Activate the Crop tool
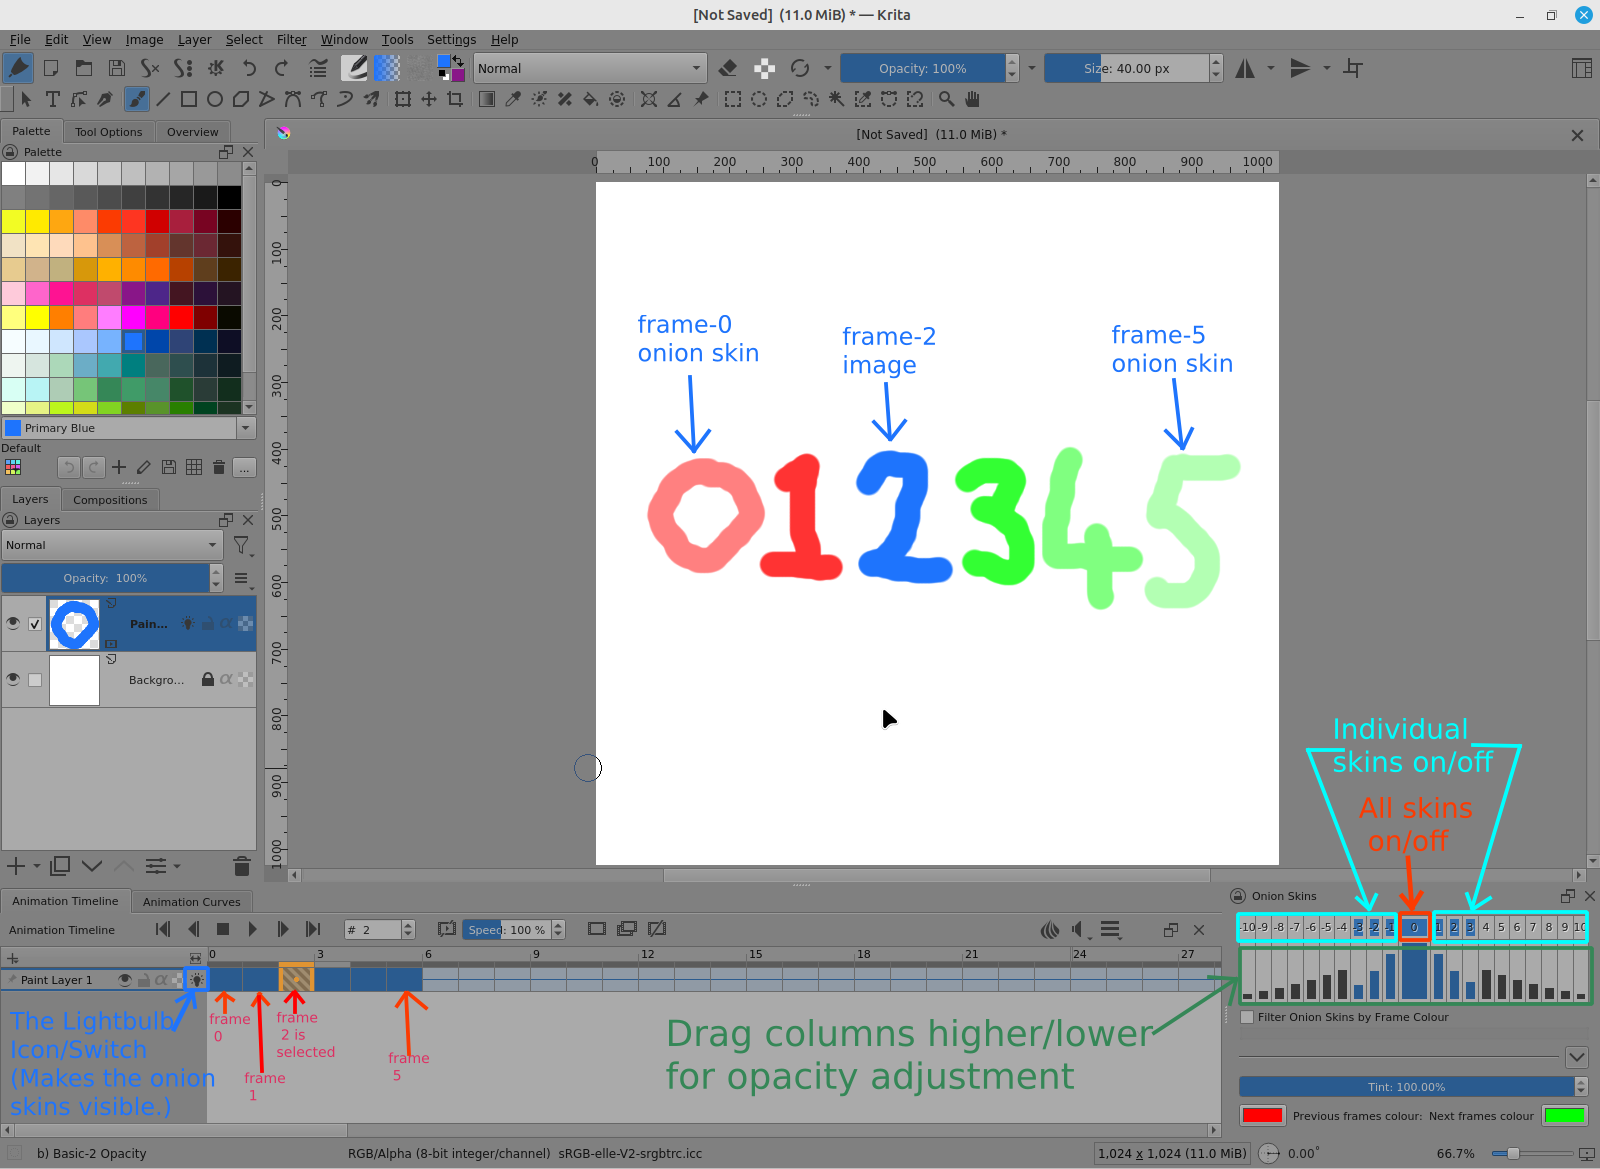 coord(455,99)
